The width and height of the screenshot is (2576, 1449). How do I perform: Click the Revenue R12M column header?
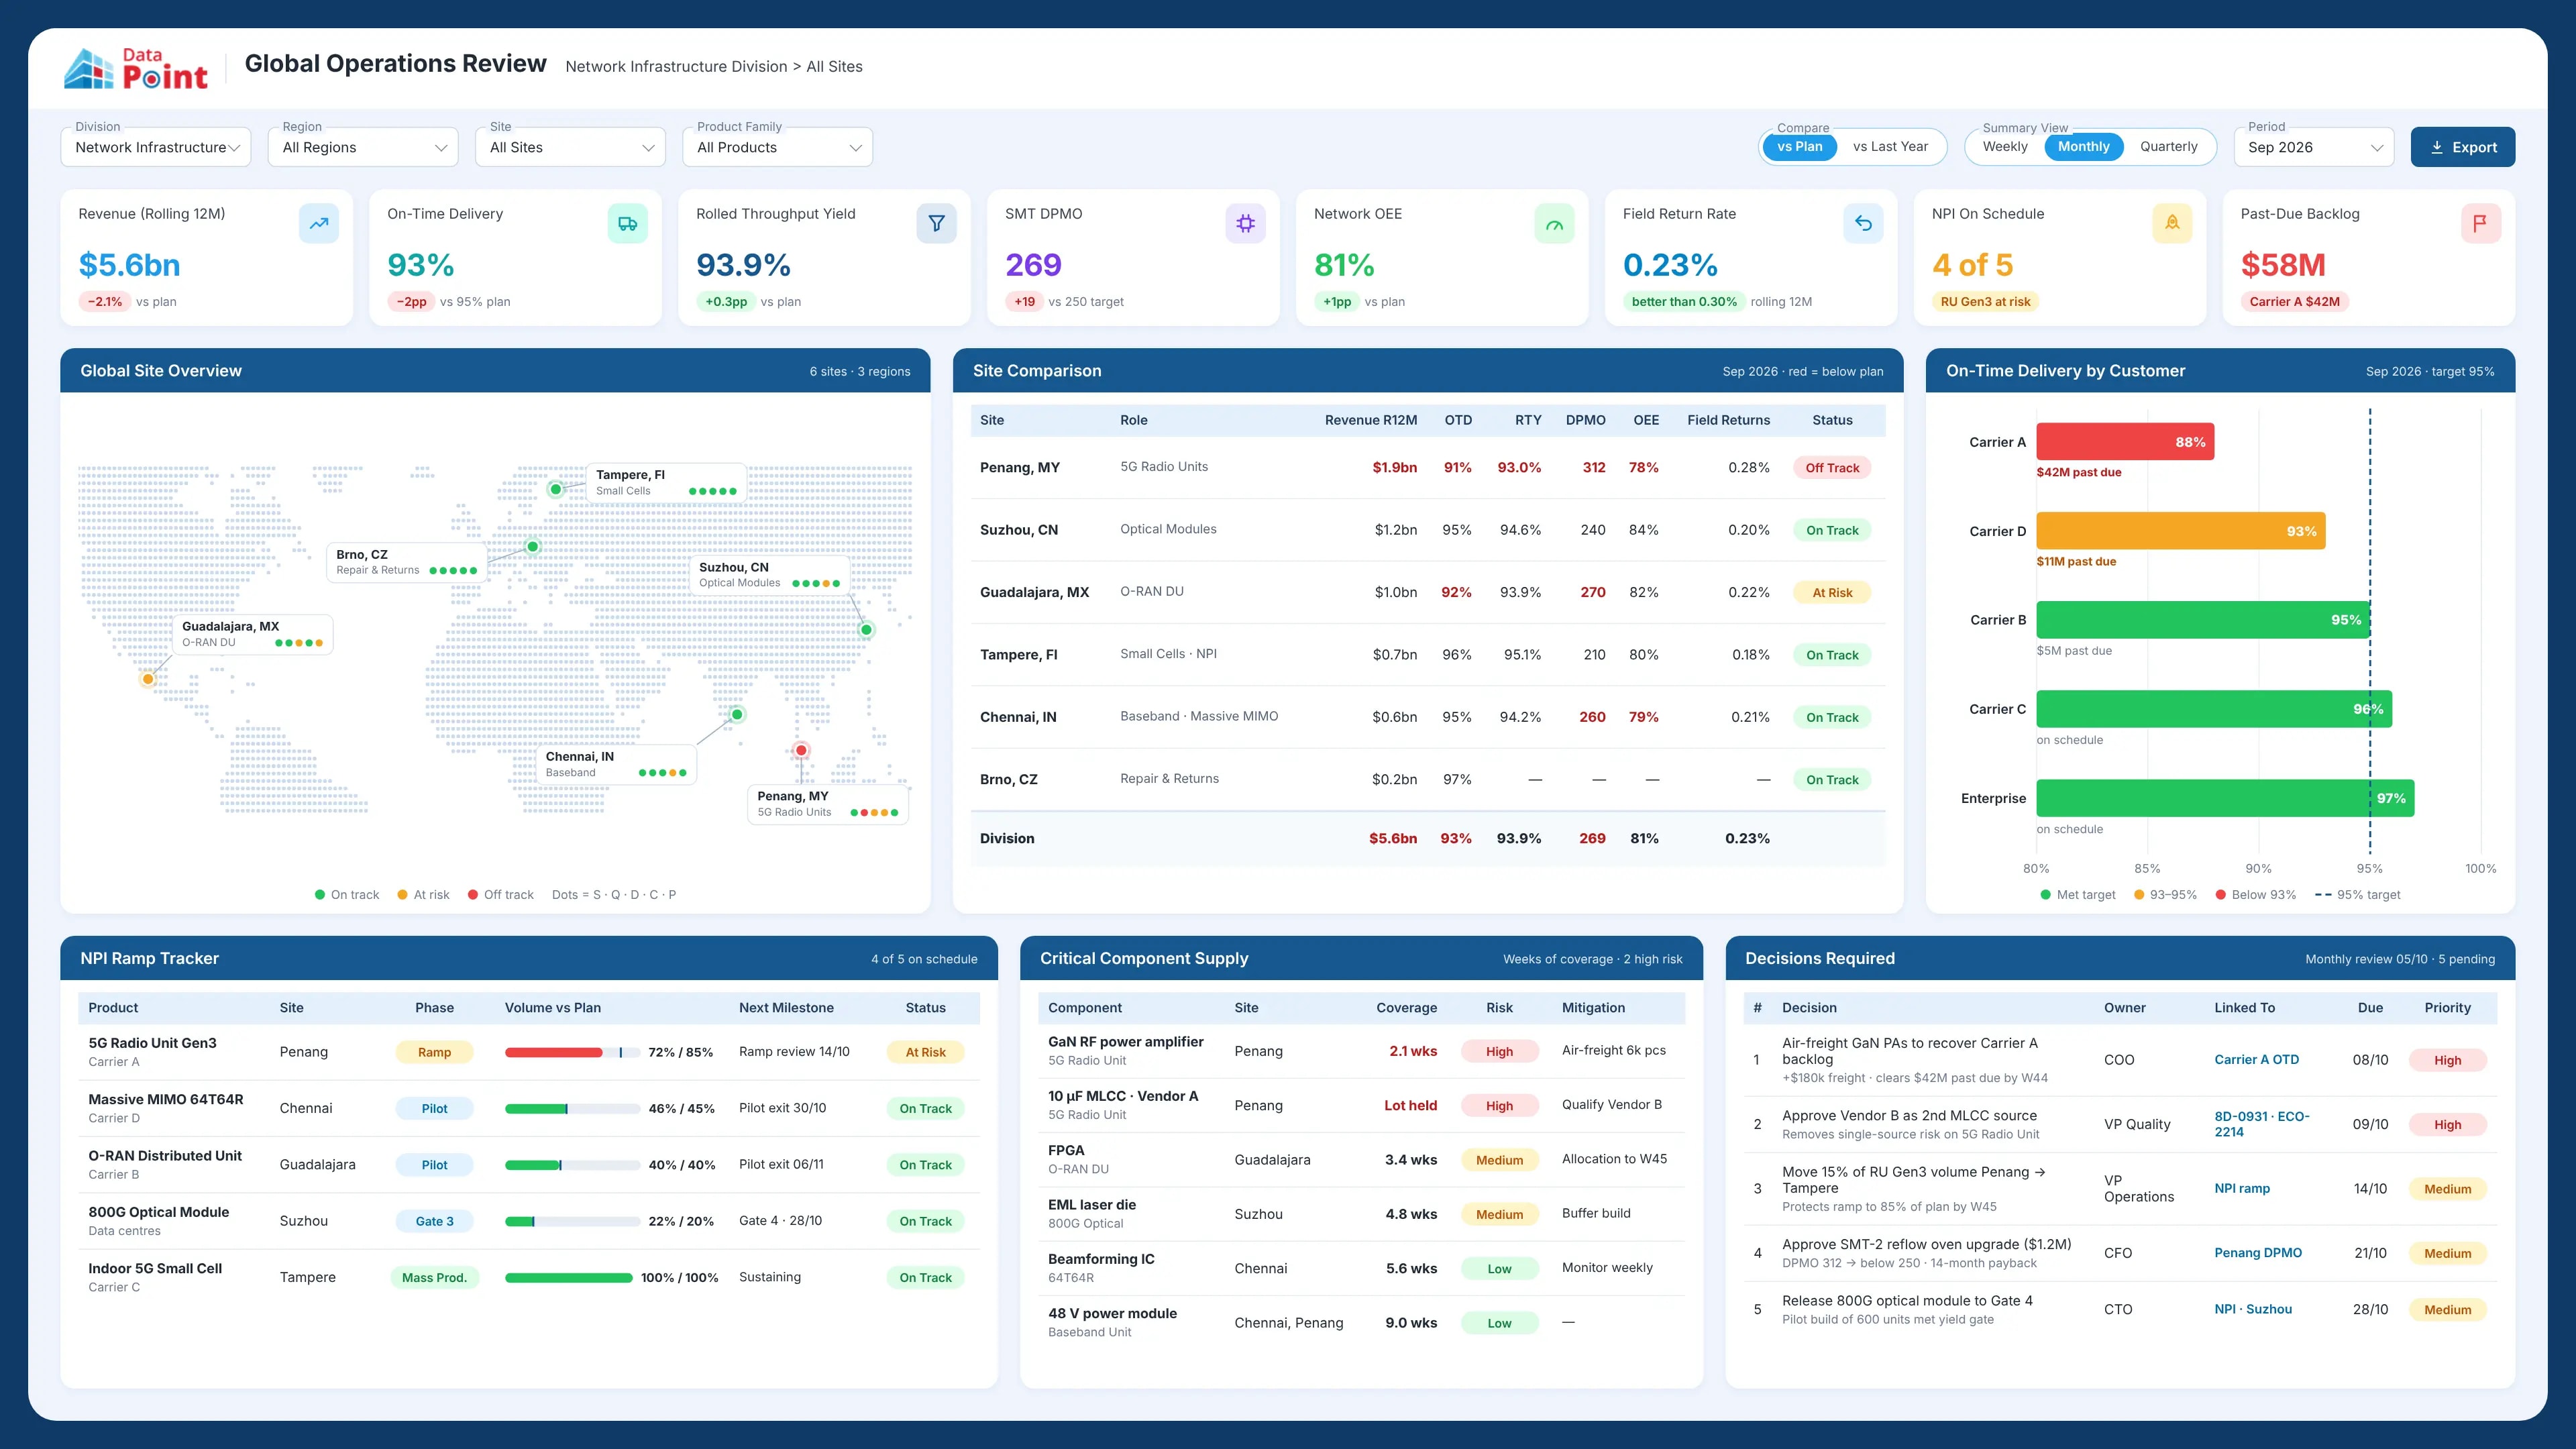coord(1370,420)
